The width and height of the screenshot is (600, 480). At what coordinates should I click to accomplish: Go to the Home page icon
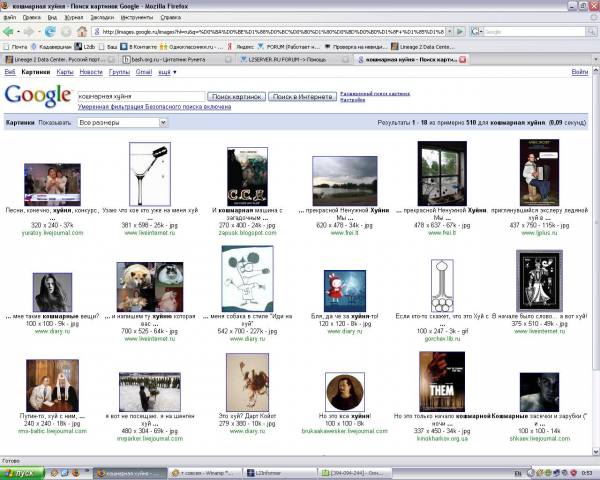pos(82,31)
